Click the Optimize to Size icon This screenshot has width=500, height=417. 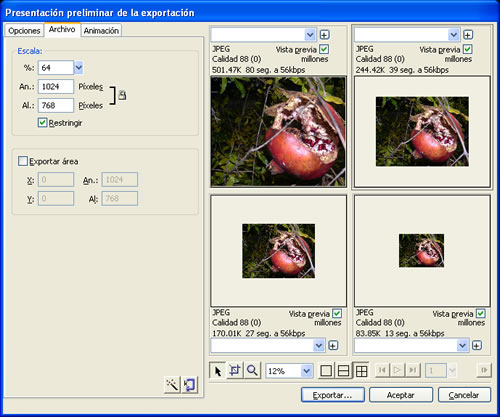coord(190,385)
